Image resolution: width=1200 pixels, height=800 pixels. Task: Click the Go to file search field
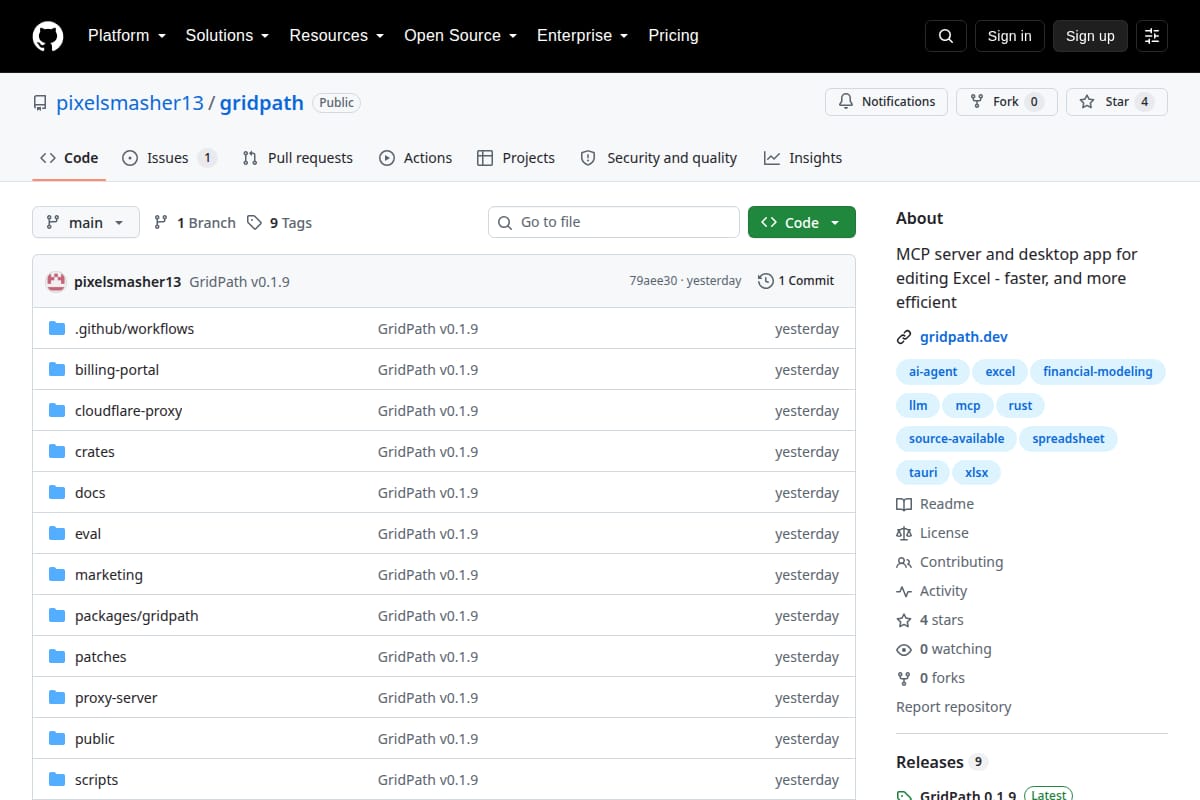(614, 222)
